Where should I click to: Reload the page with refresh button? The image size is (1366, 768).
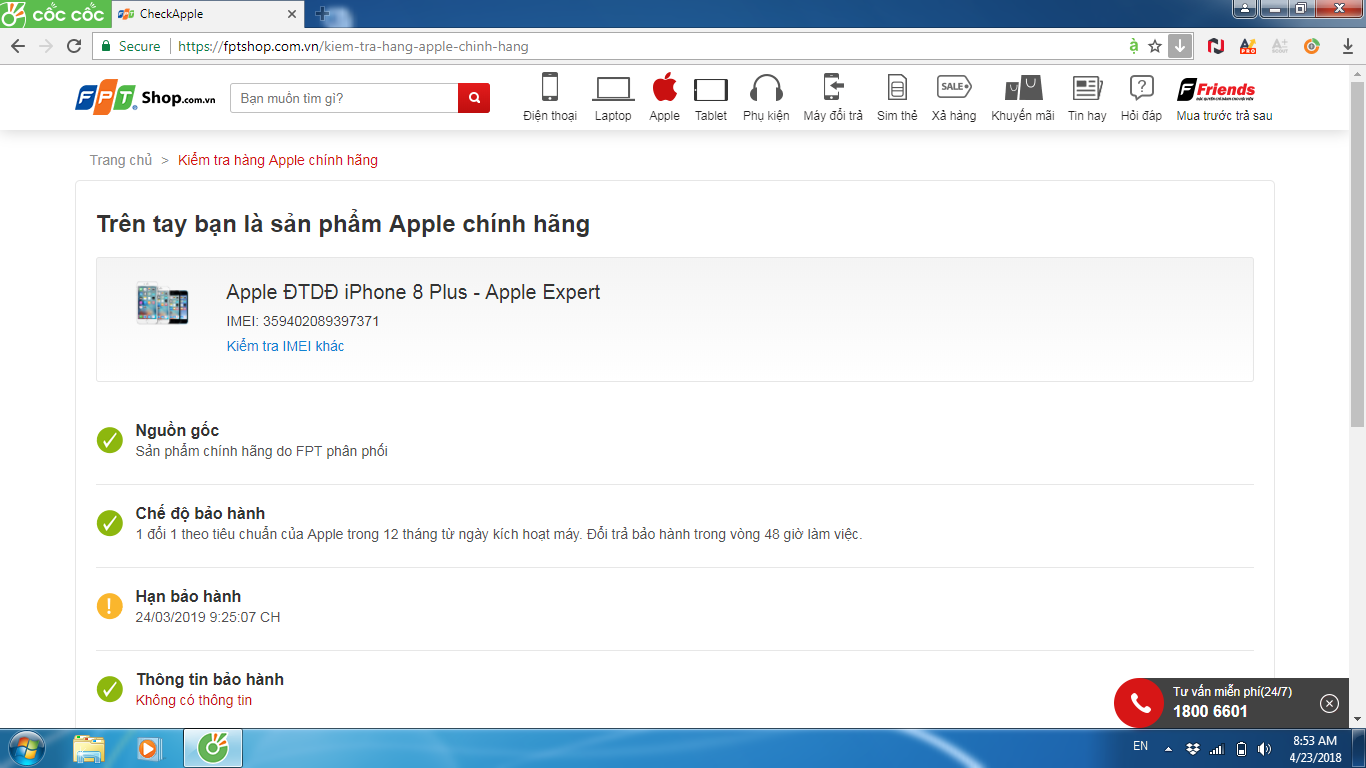pos(74,46)
